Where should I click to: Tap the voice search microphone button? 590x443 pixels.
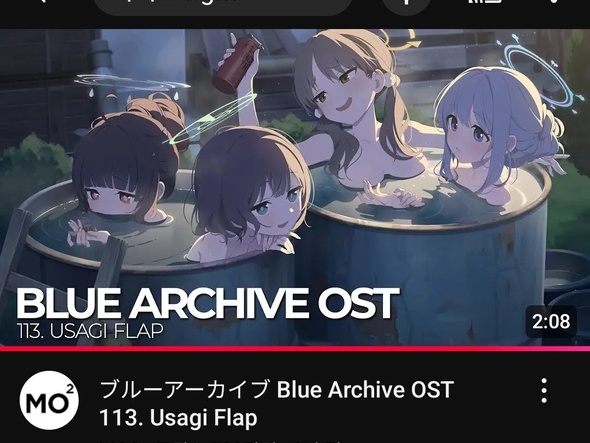coord(406,5)
